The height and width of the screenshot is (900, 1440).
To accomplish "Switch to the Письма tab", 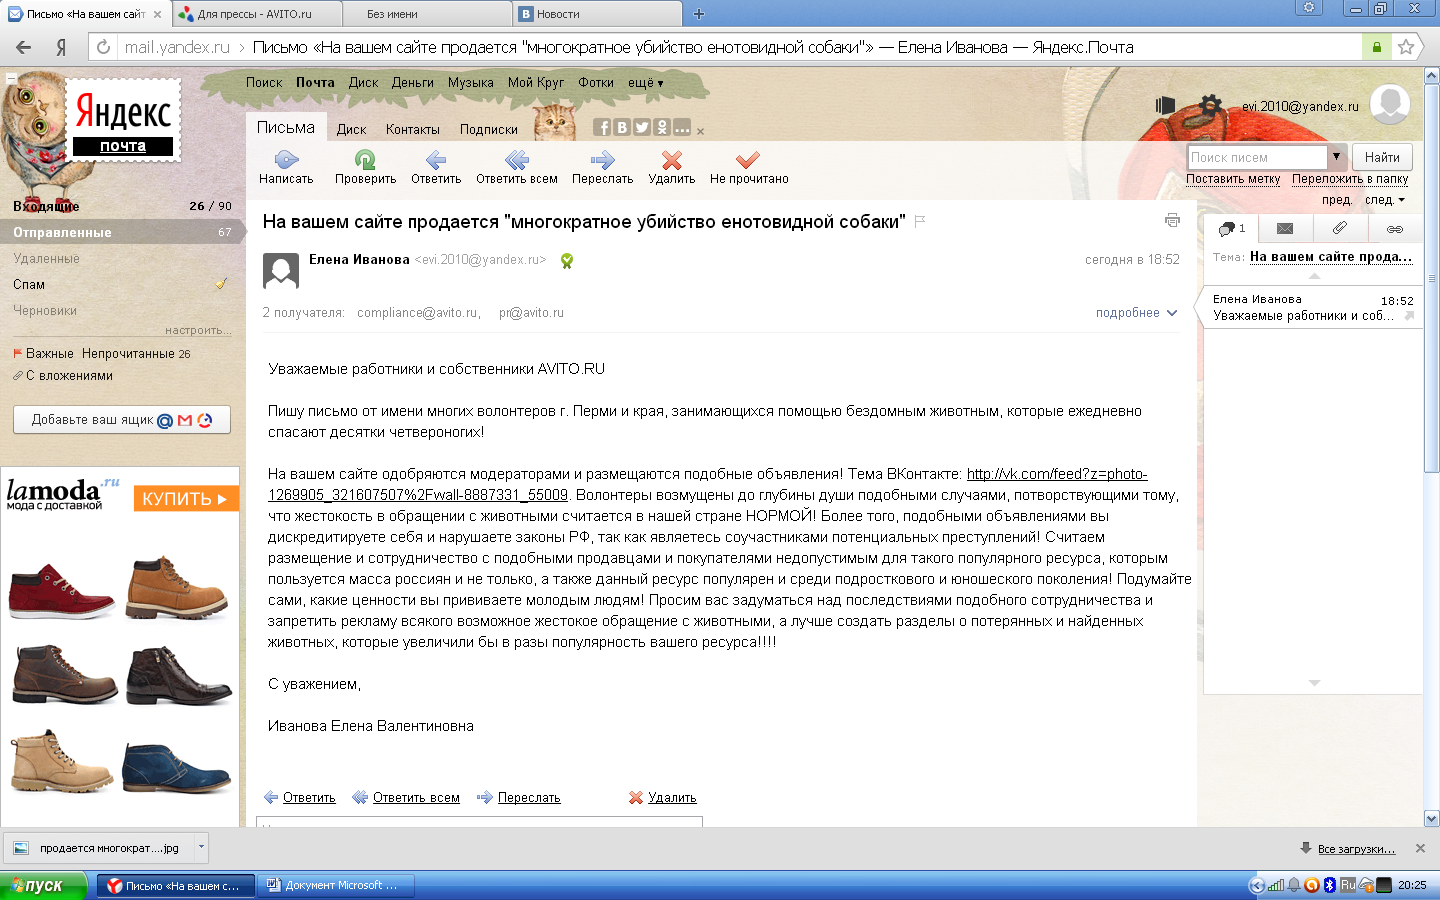I will [x=285, y=127].
